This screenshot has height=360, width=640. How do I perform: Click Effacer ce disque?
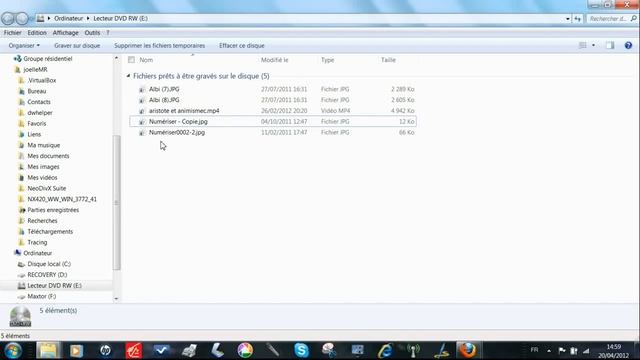coord(242,46)
